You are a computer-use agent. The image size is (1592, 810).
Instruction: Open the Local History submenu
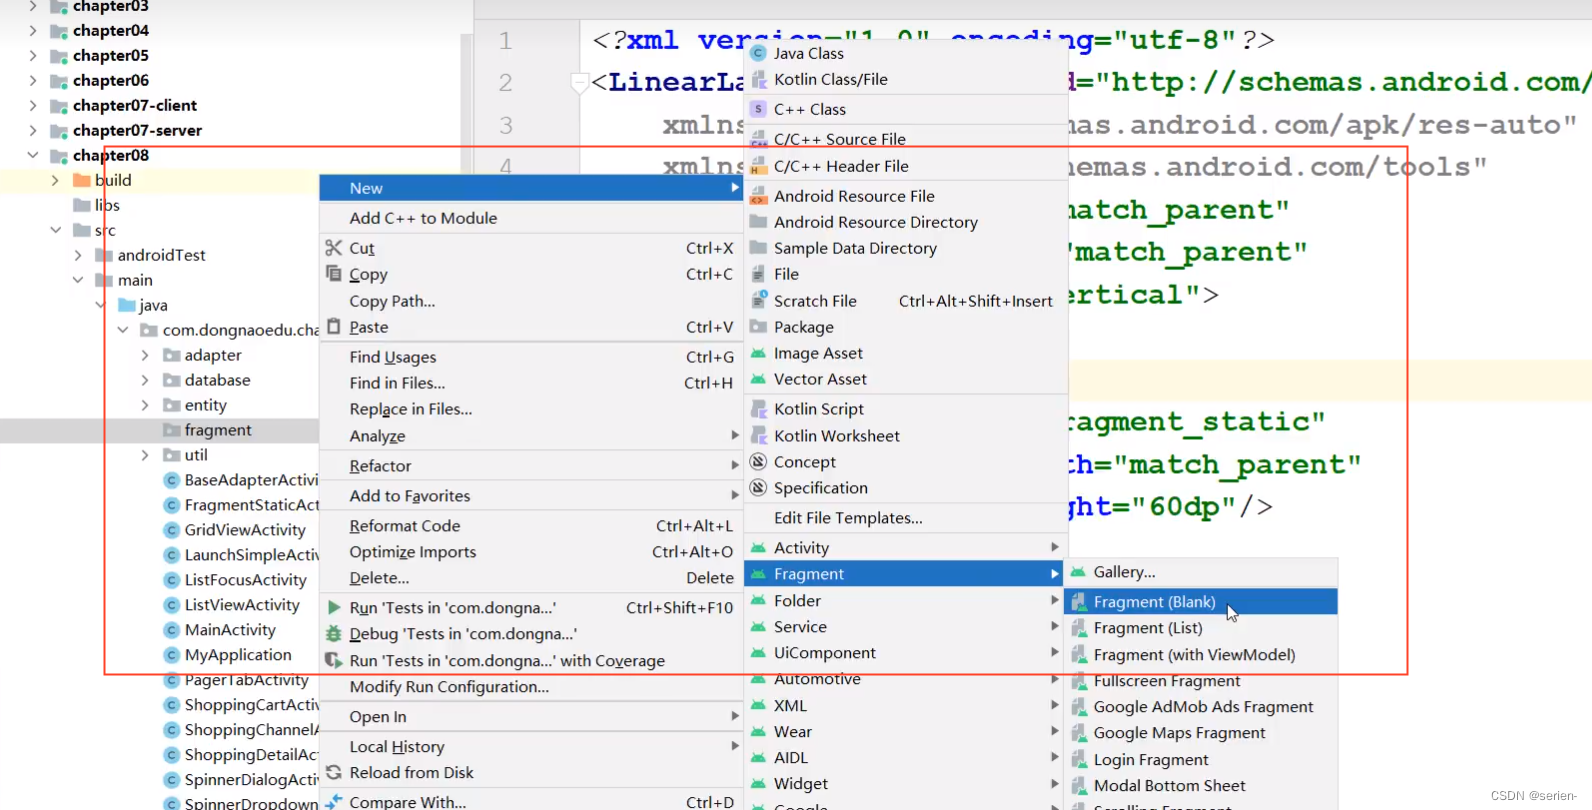(x=531, y=747)
